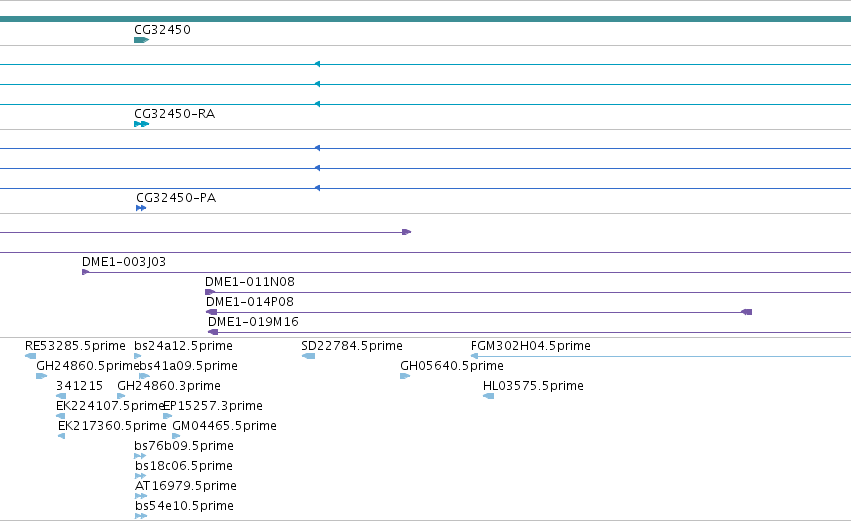Click the EK217360.5prime label
The width and height of the screenshot is (851, 521).
112,426
